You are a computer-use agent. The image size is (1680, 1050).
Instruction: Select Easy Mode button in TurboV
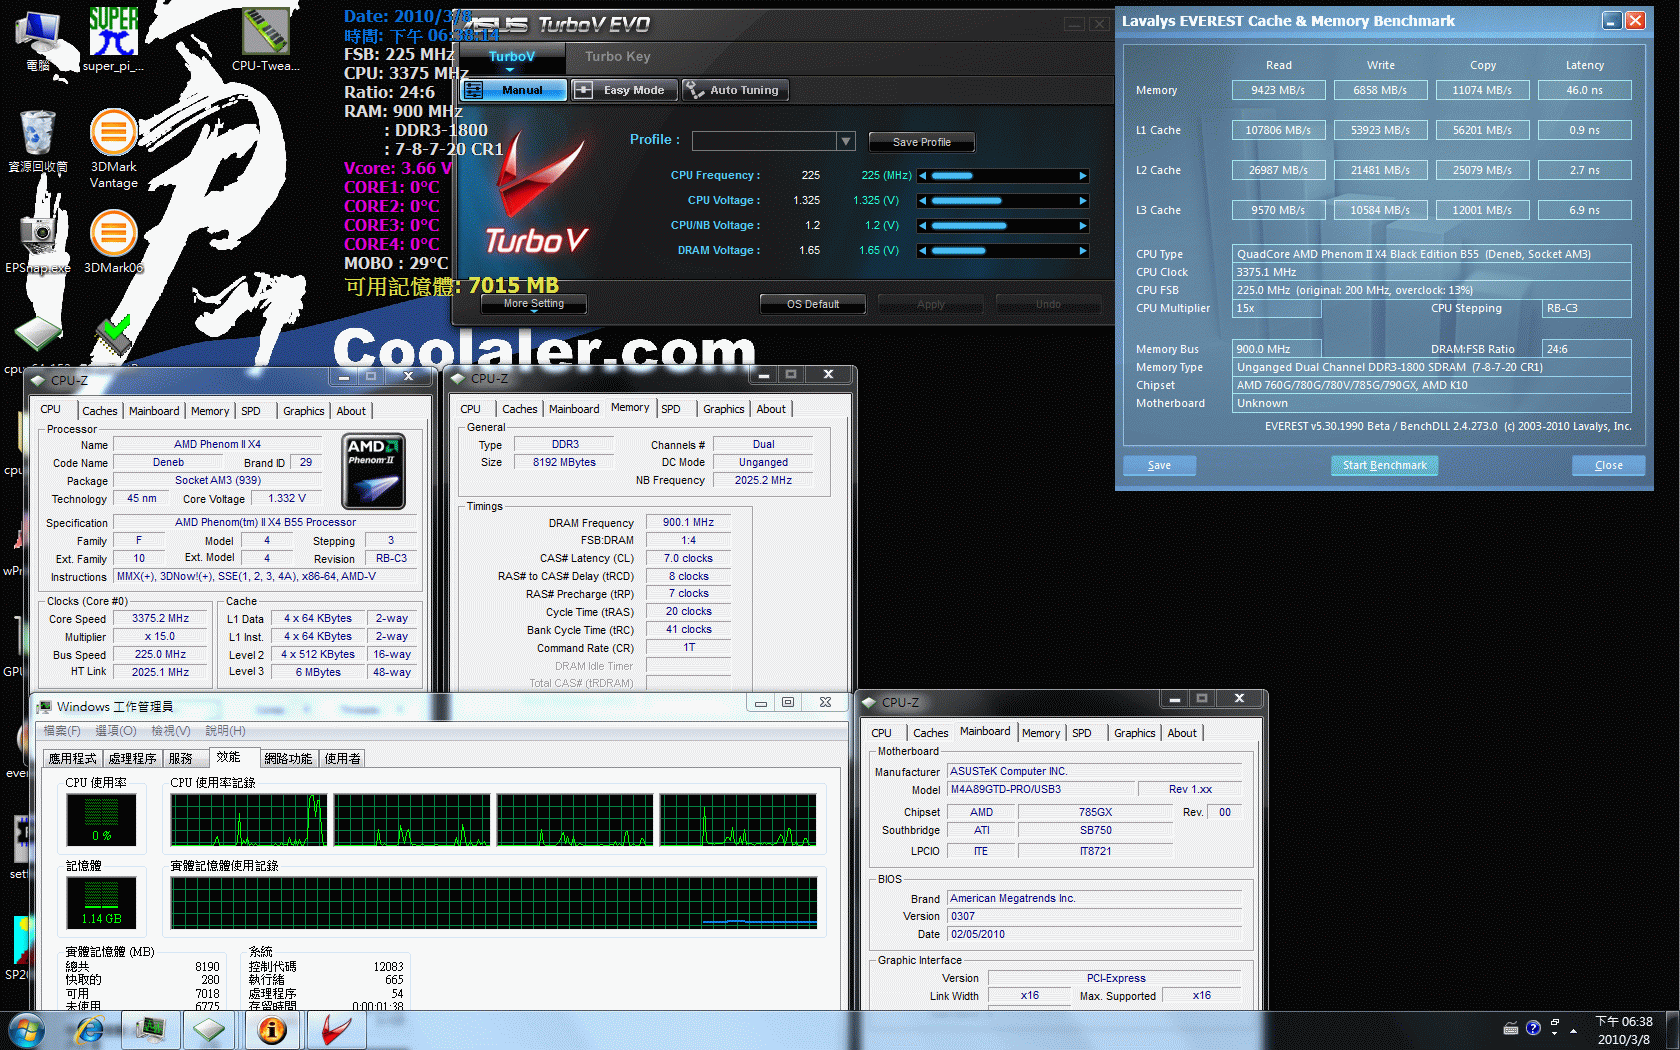point(625,90)
